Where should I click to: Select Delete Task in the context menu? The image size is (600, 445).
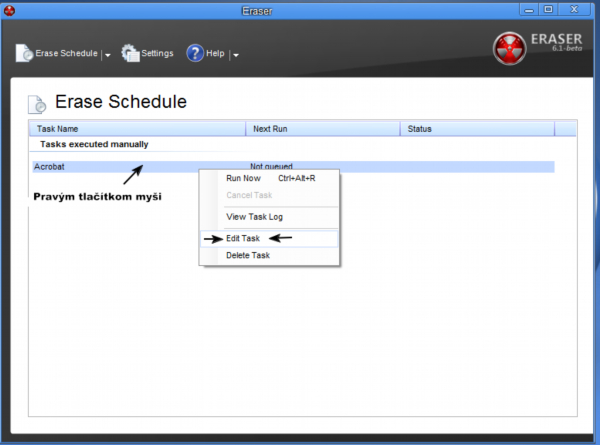[248, 255]
